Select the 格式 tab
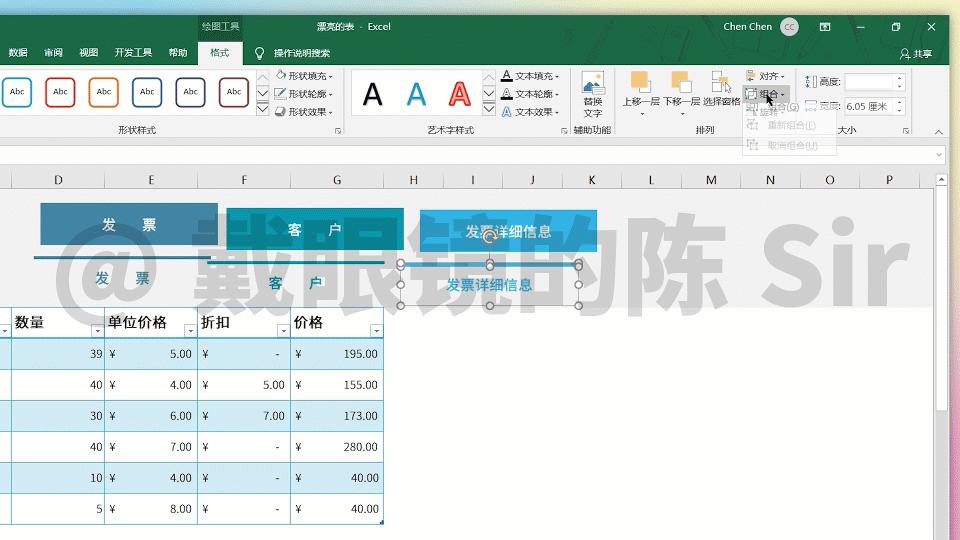 tap(220, 53)
